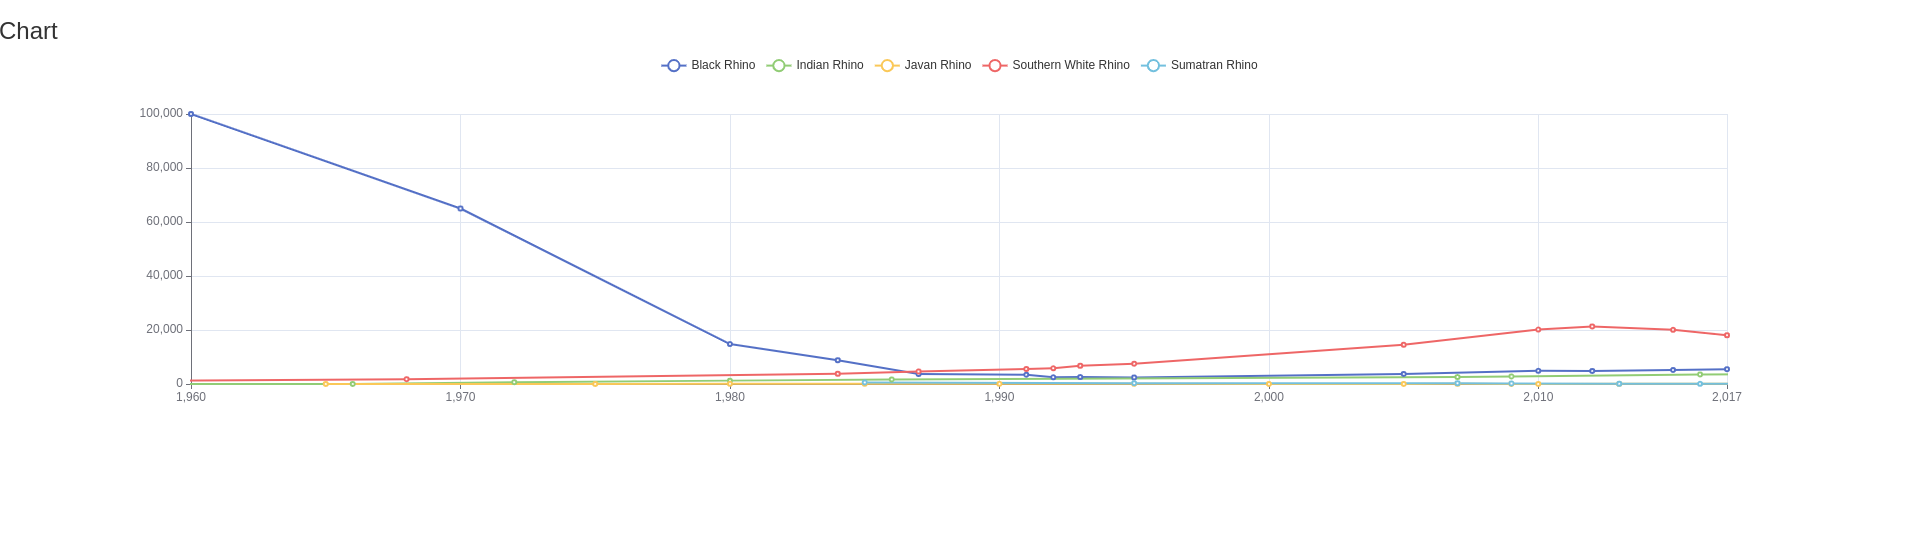Hide the Indian Rhino series using its label
The image size is (1917, 555).
coord(829,66)
